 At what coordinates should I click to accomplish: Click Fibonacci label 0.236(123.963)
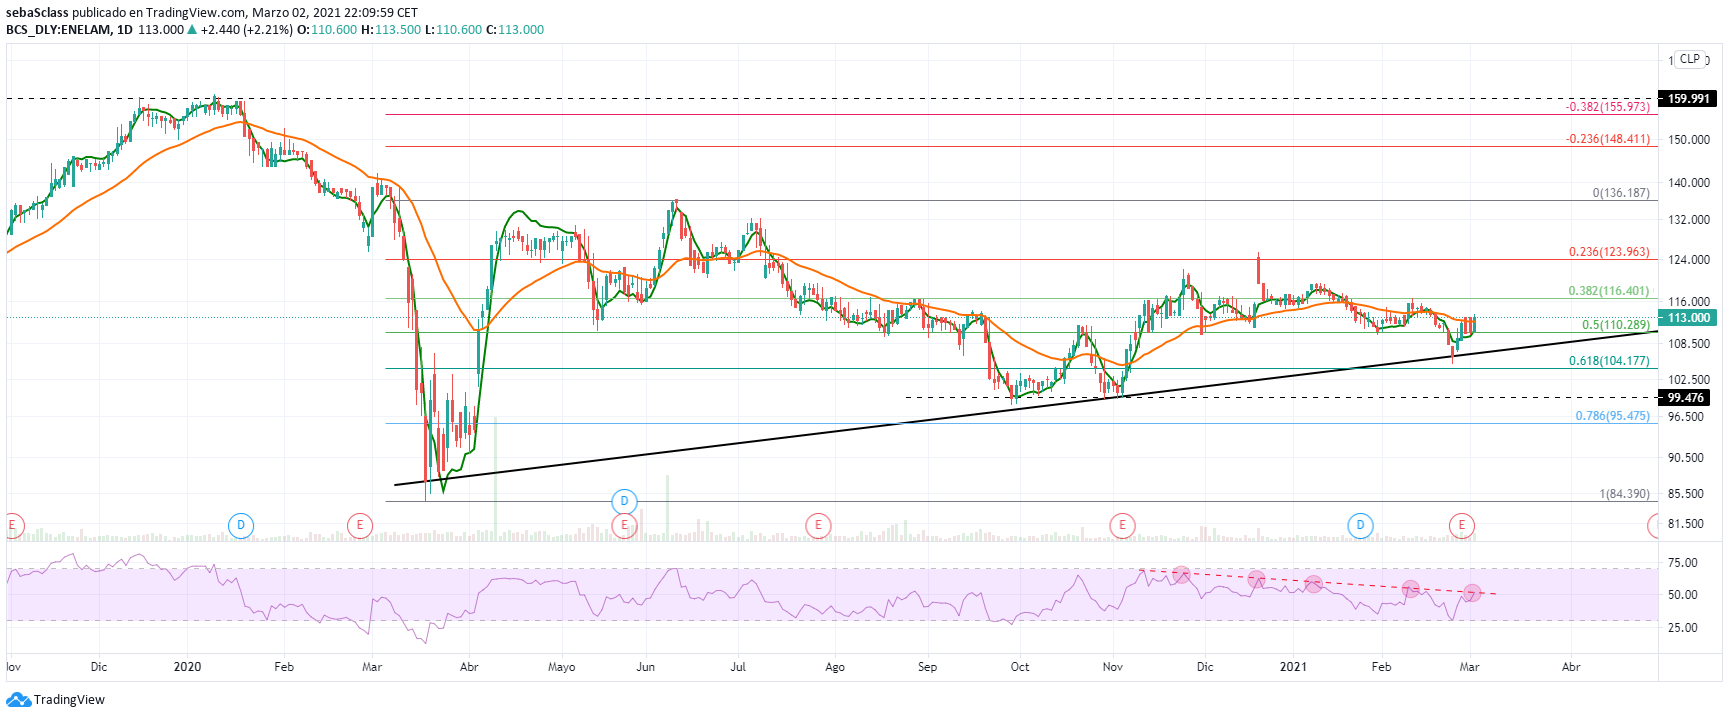click(x=1609, y=252)
